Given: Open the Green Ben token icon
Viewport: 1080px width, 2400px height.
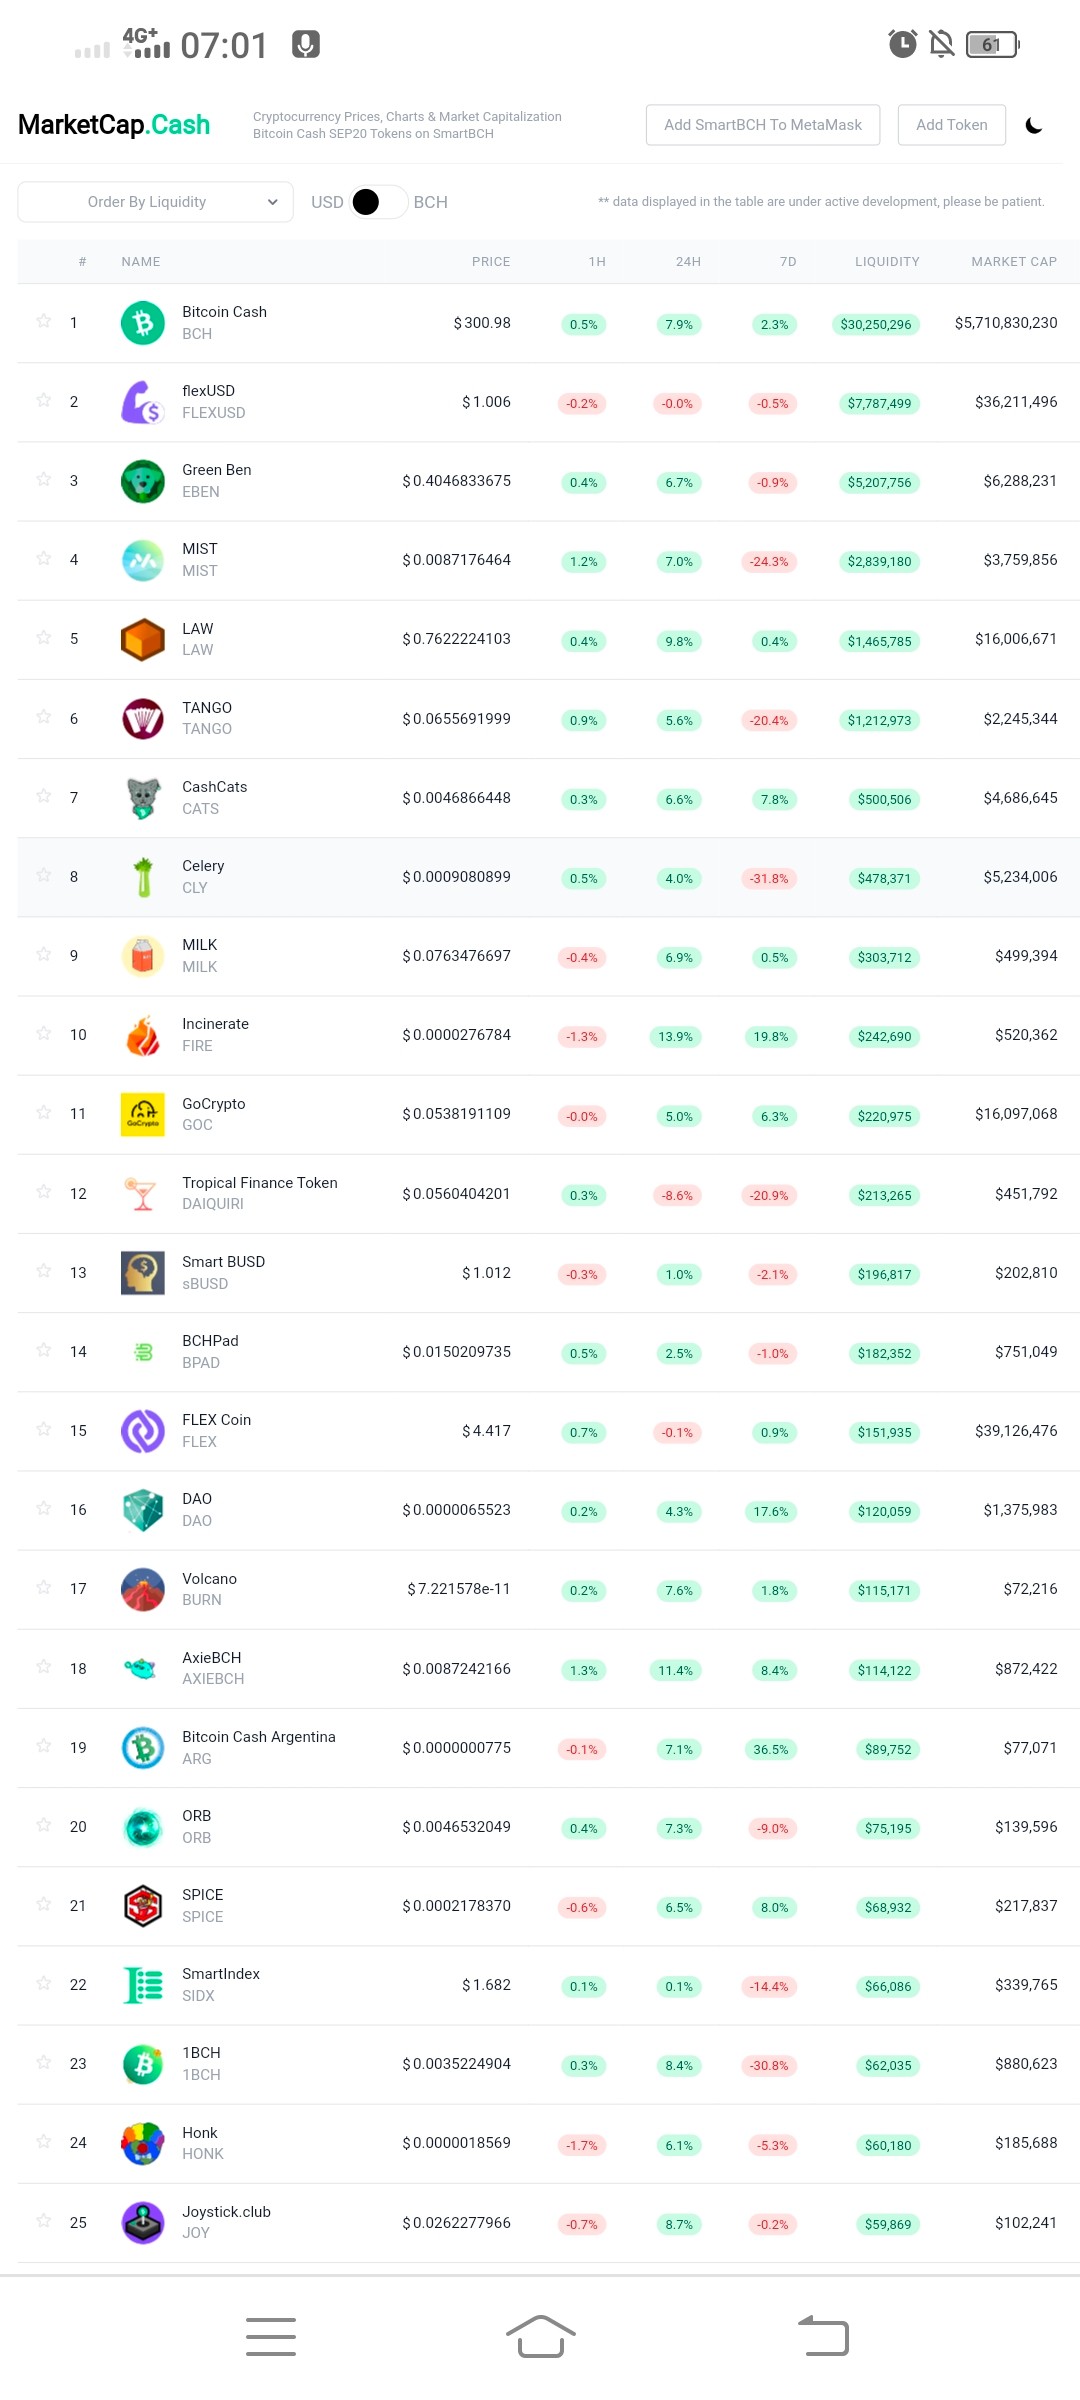Looking at the screenshot, I should coord(143,481).
